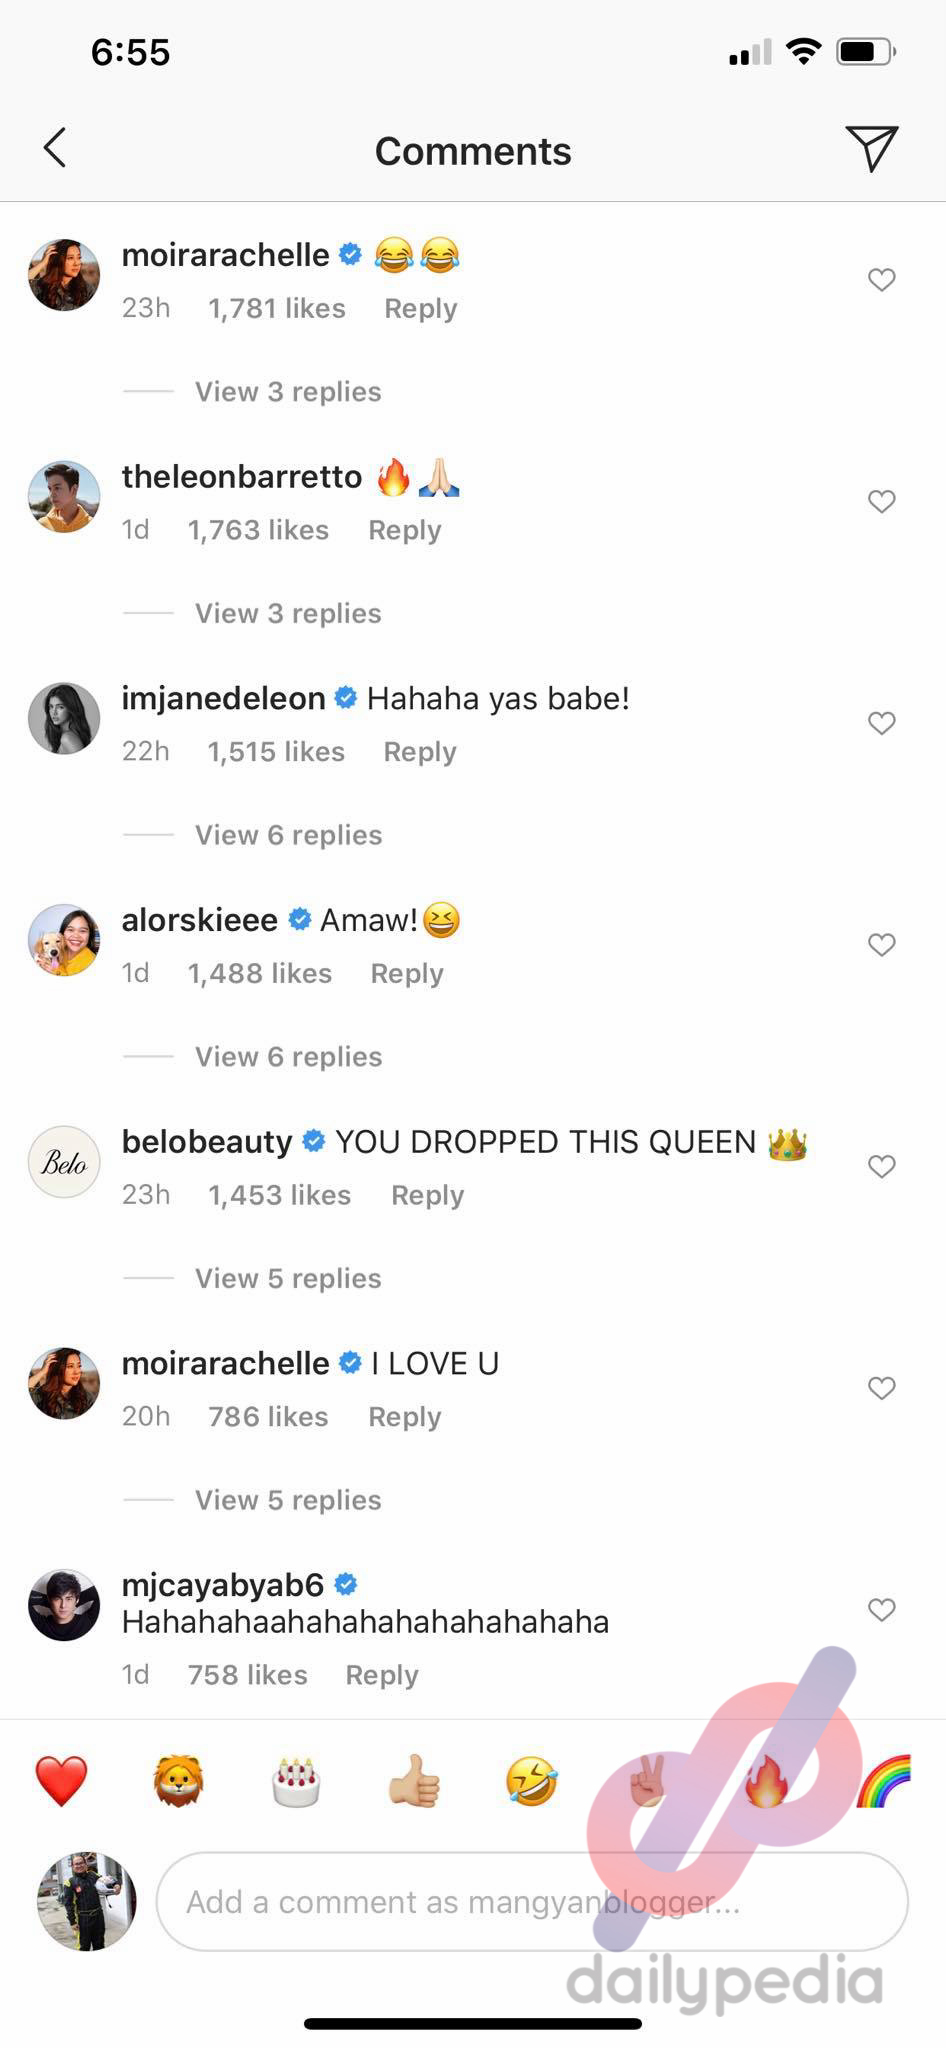Open the share paper plane icon

tap(871, 149)
